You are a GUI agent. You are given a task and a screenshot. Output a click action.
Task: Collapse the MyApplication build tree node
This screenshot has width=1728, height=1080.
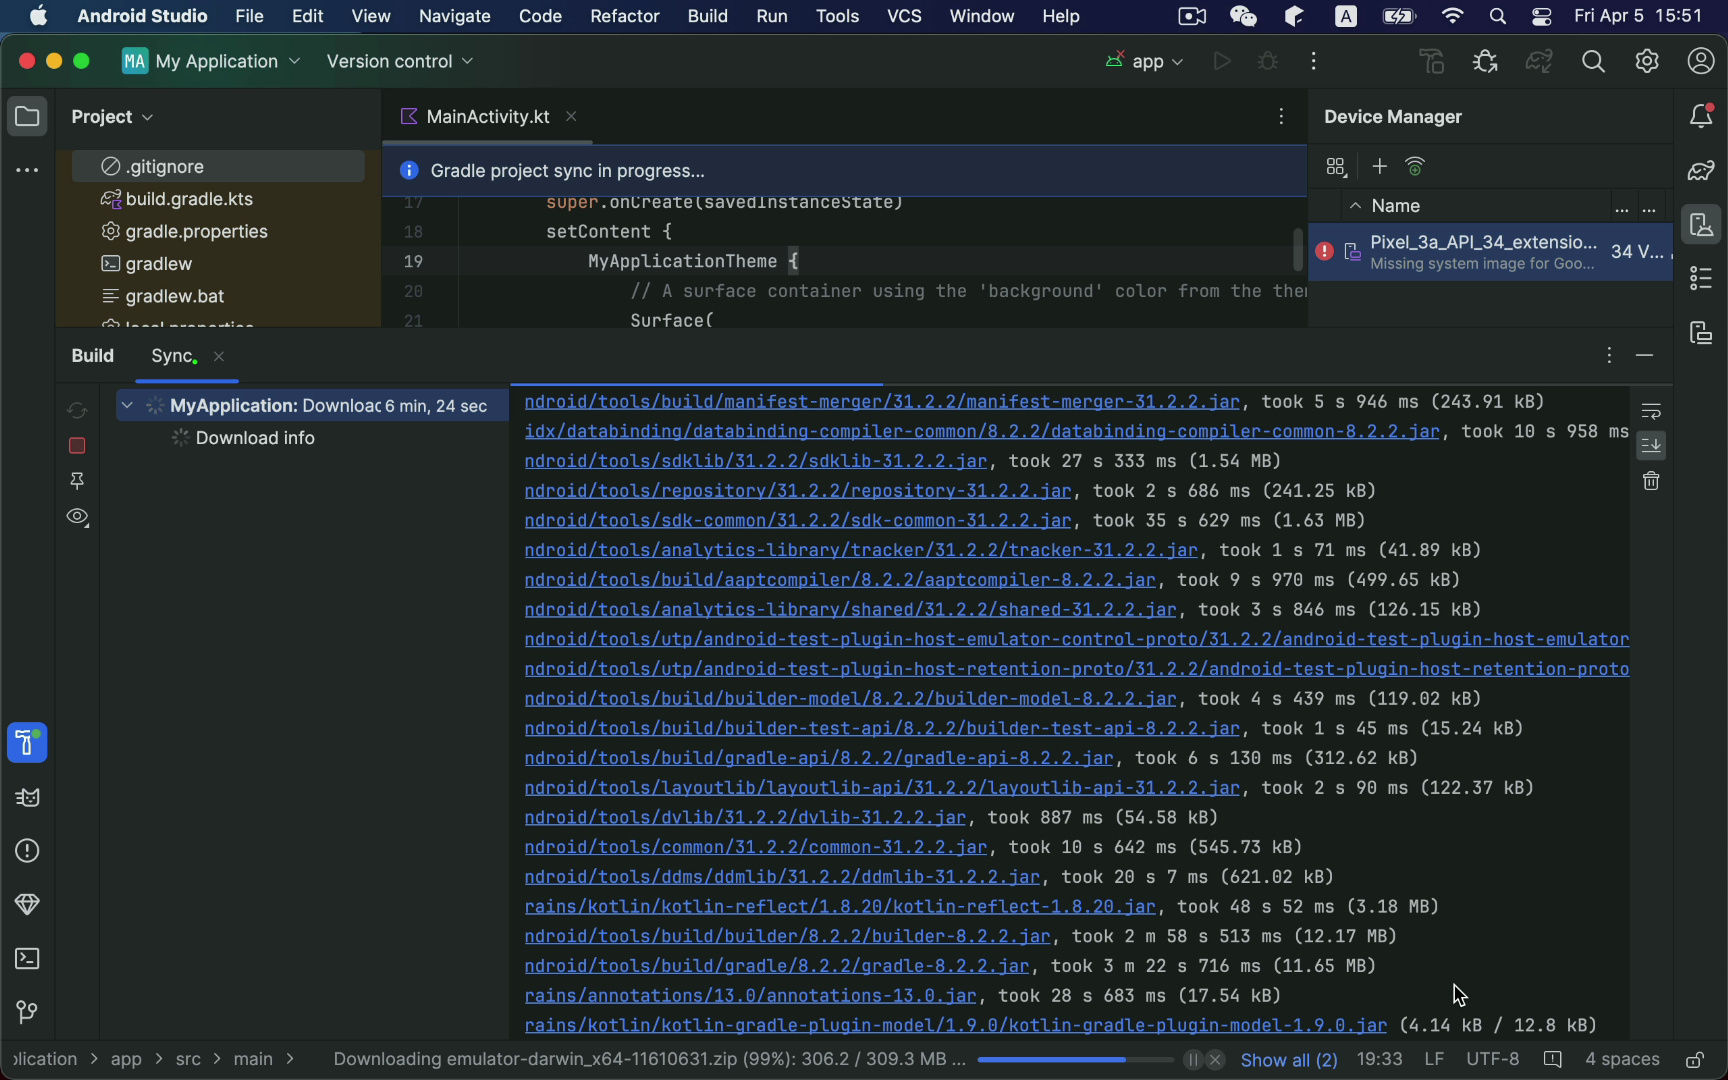coord(127,406)
